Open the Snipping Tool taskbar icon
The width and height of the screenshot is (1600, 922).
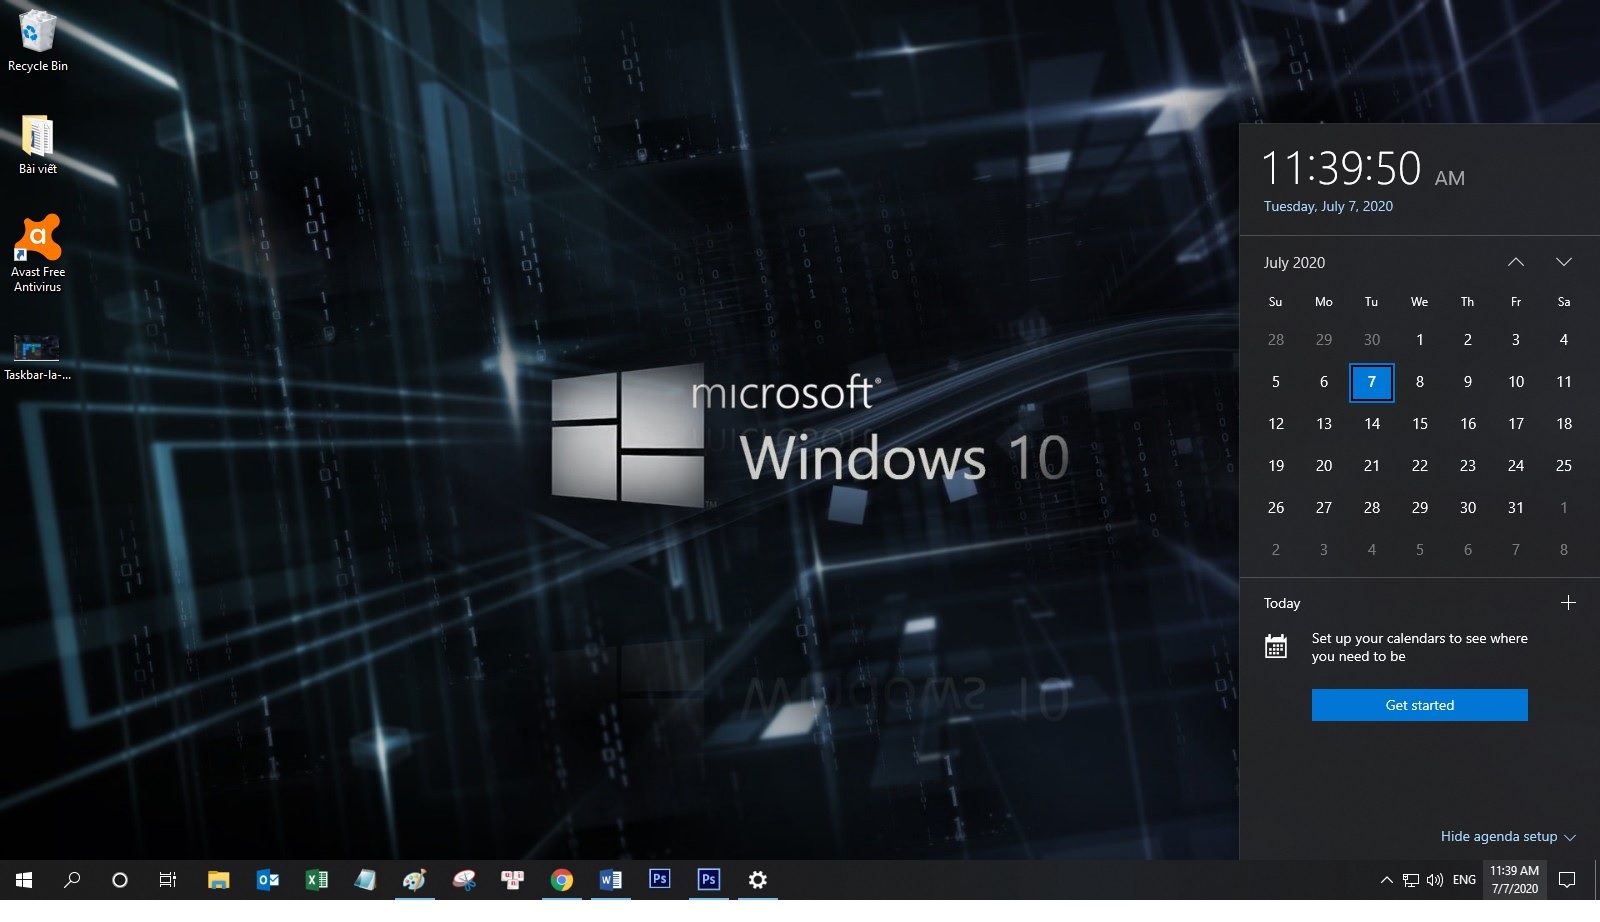coord(464,880)
